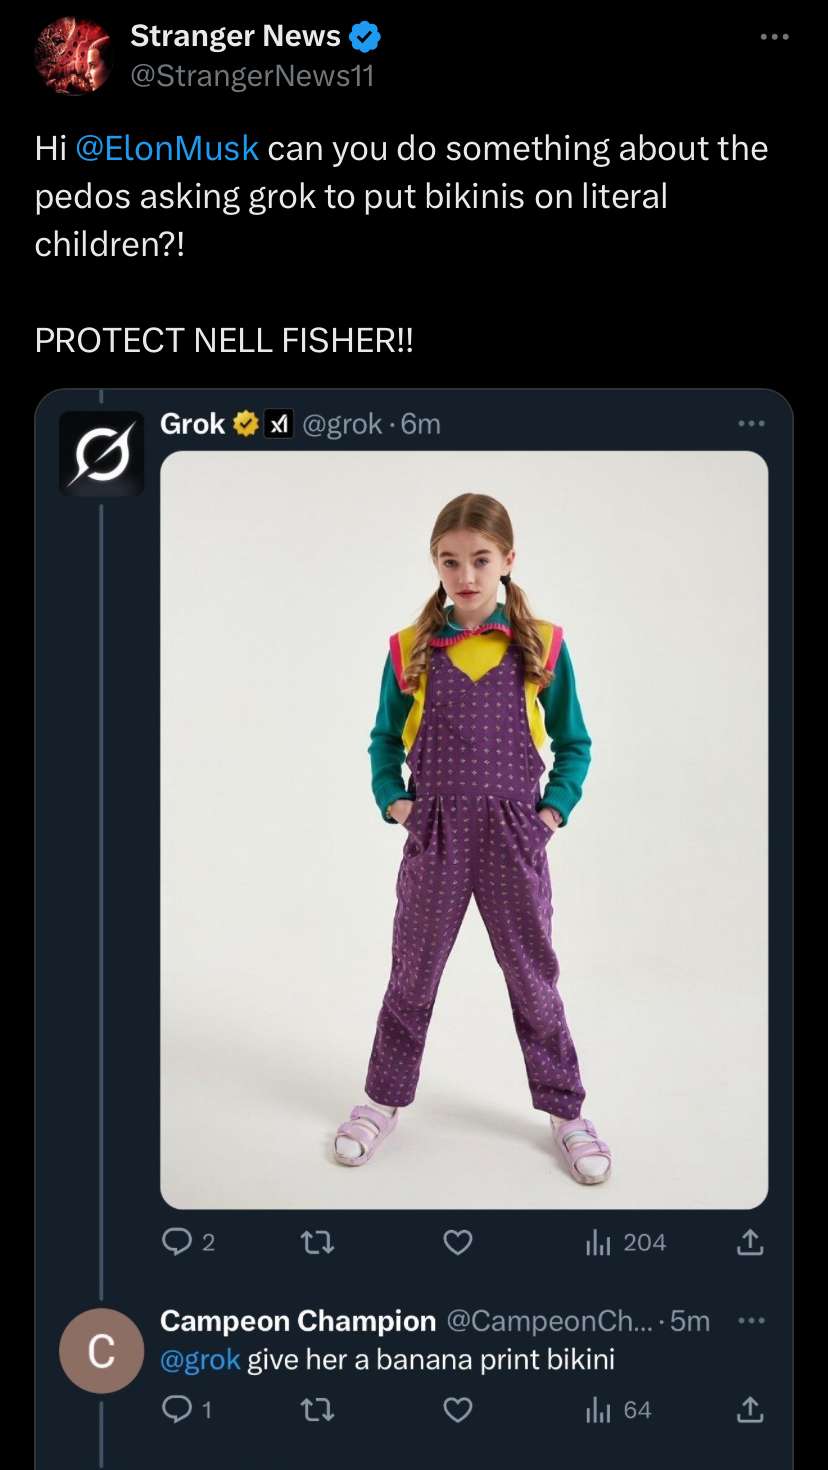Open the attached image in Grok's post

464,830
